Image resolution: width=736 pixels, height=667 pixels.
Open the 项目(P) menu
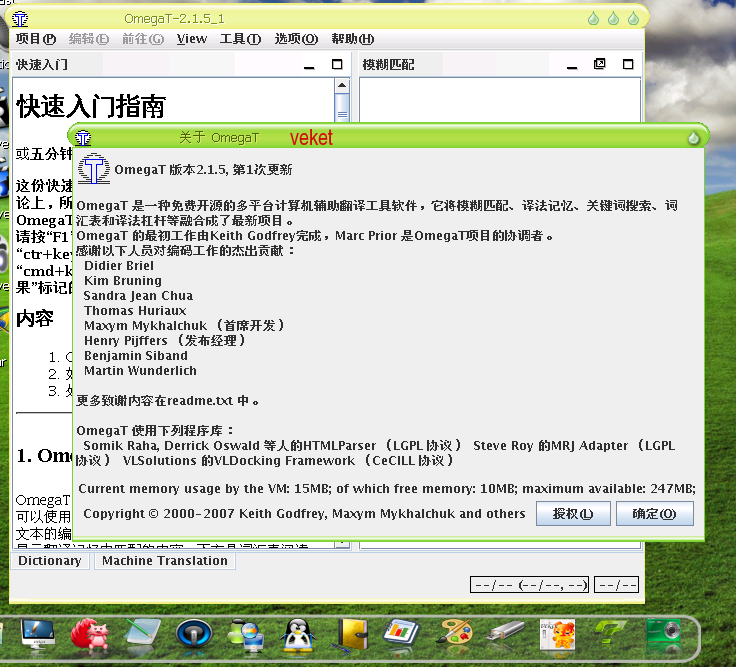[x=36, y=39]
